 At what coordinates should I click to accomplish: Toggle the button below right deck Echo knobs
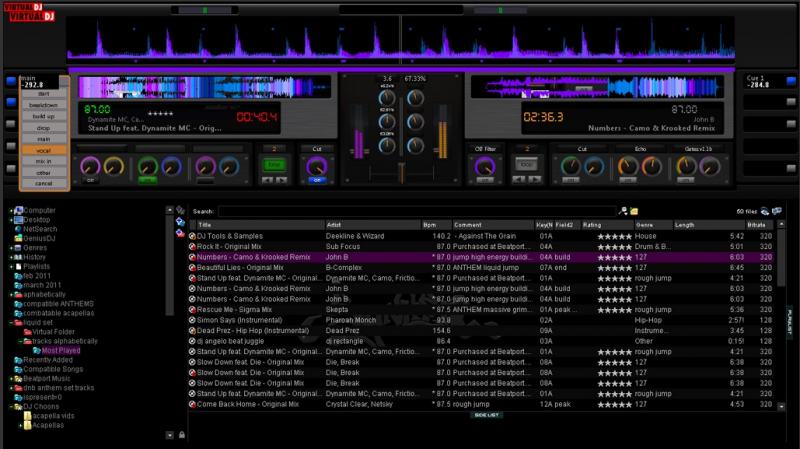point(627,180)
